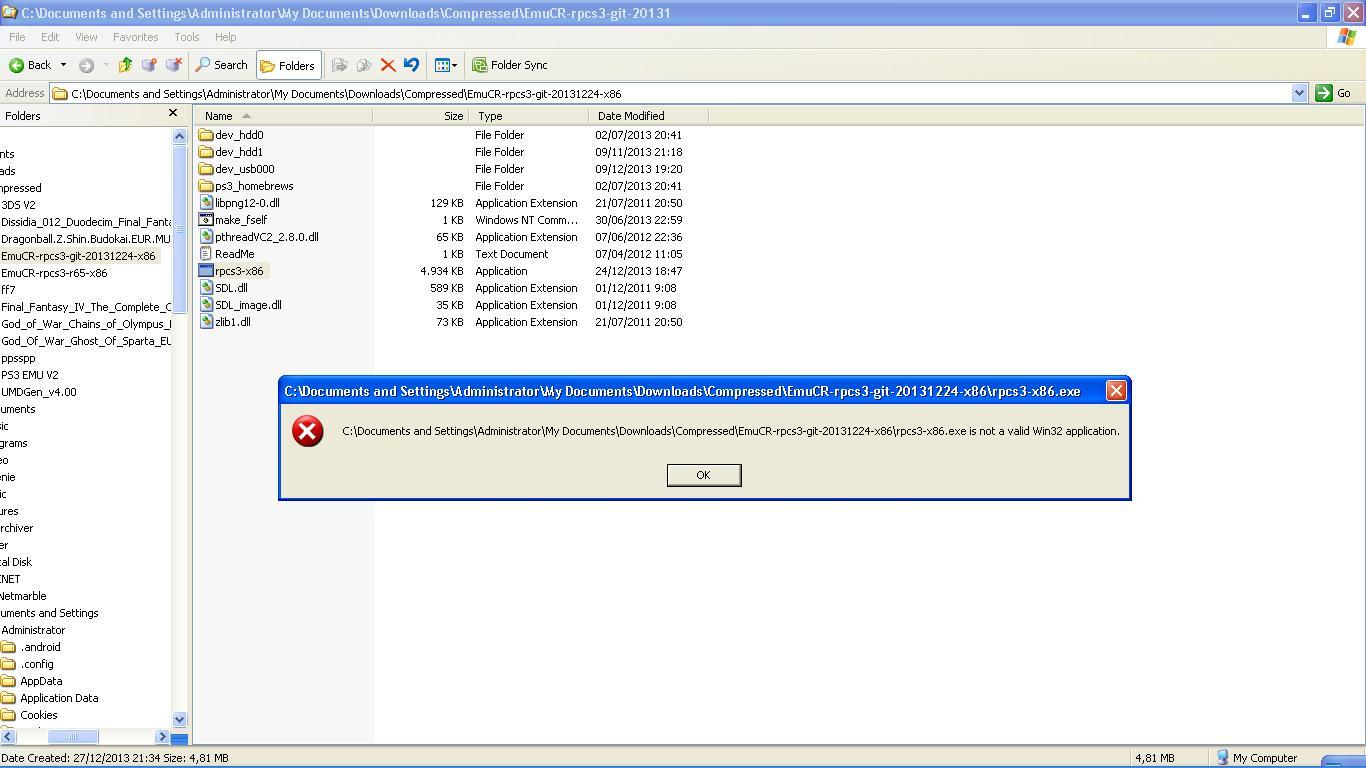Sort files by the Size column
The height and width of the screenshot is (768, 1366).
coord(421,116)
